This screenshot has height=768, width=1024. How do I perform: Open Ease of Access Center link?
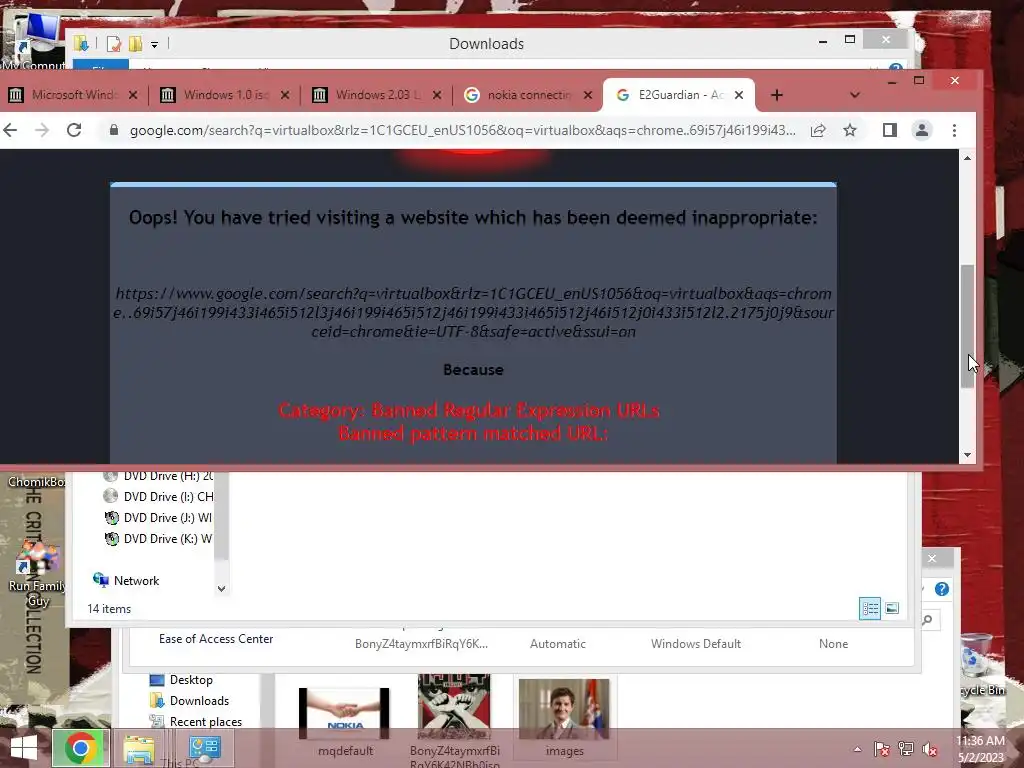click(x=216, y=639)
